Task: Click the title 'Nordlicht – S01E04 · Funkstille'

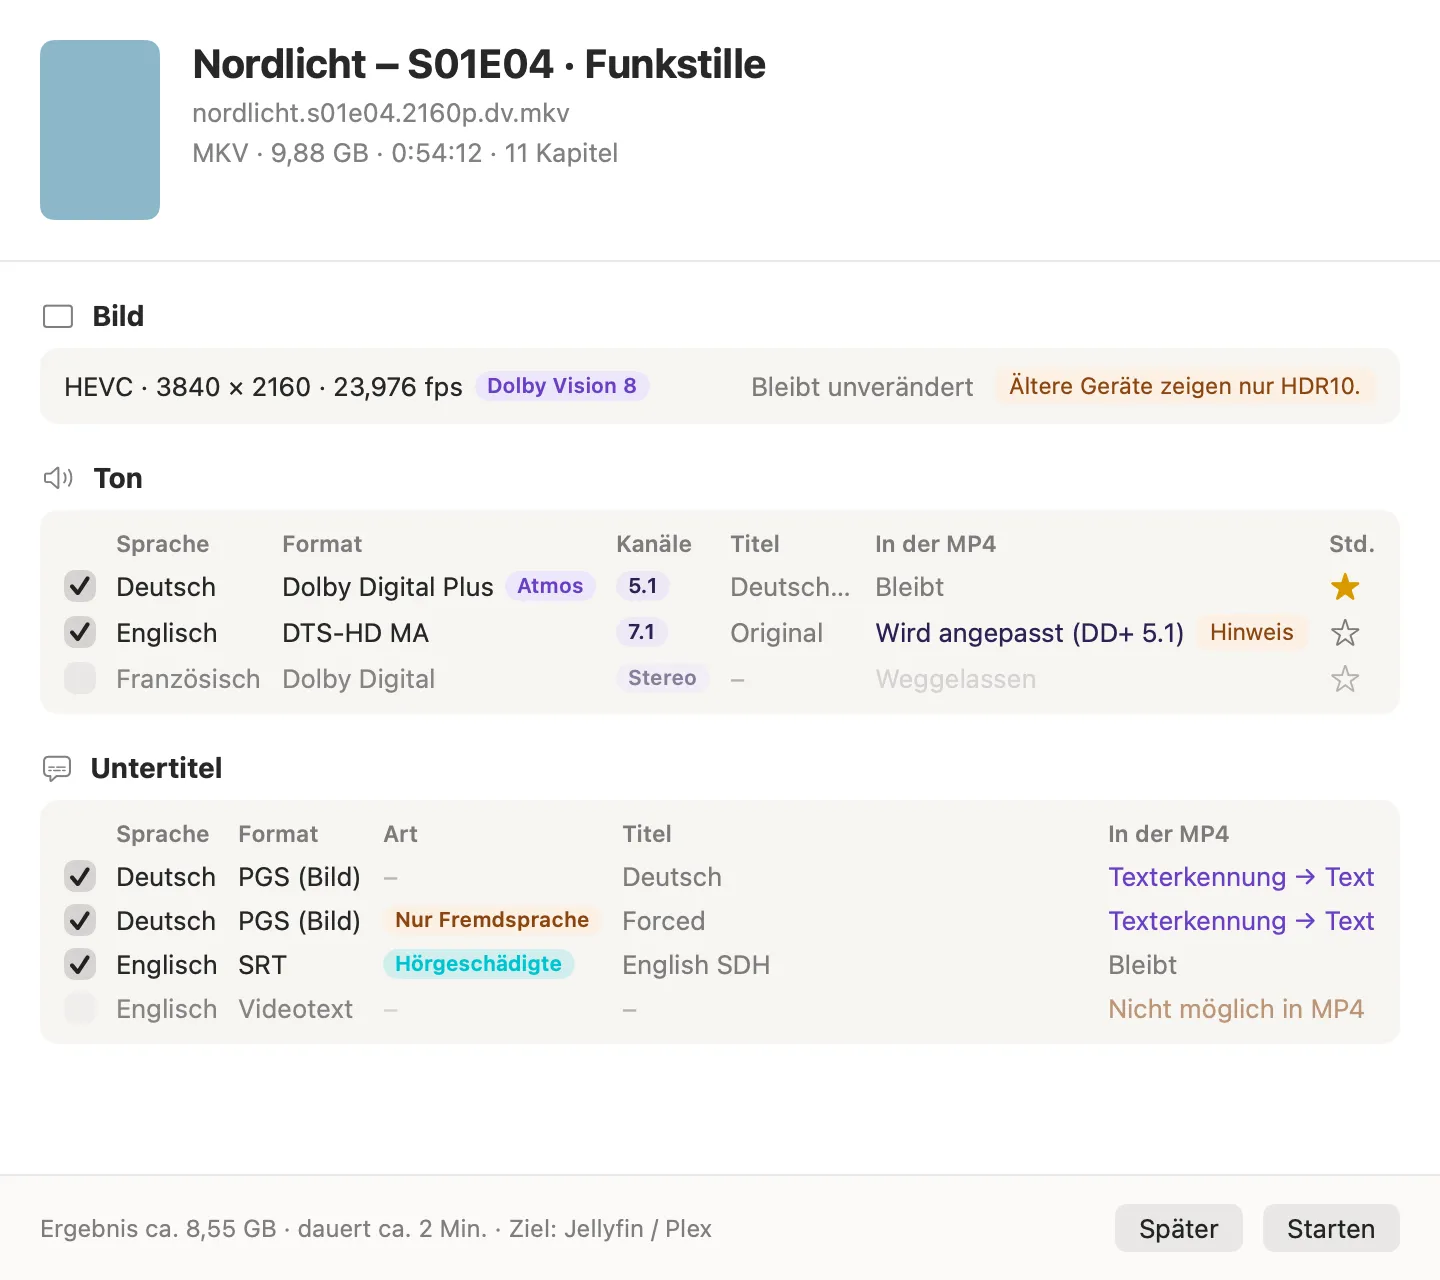Action: pyautogui.click(x=479, y=64)
